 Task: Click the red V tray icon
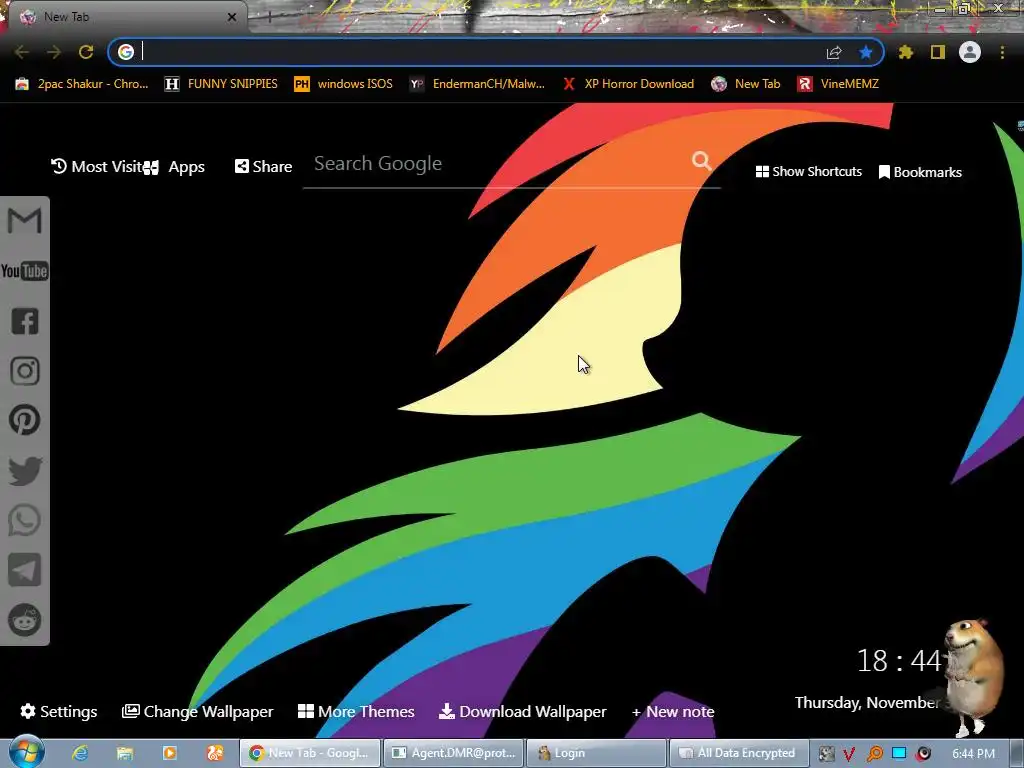tap(849, 754)
